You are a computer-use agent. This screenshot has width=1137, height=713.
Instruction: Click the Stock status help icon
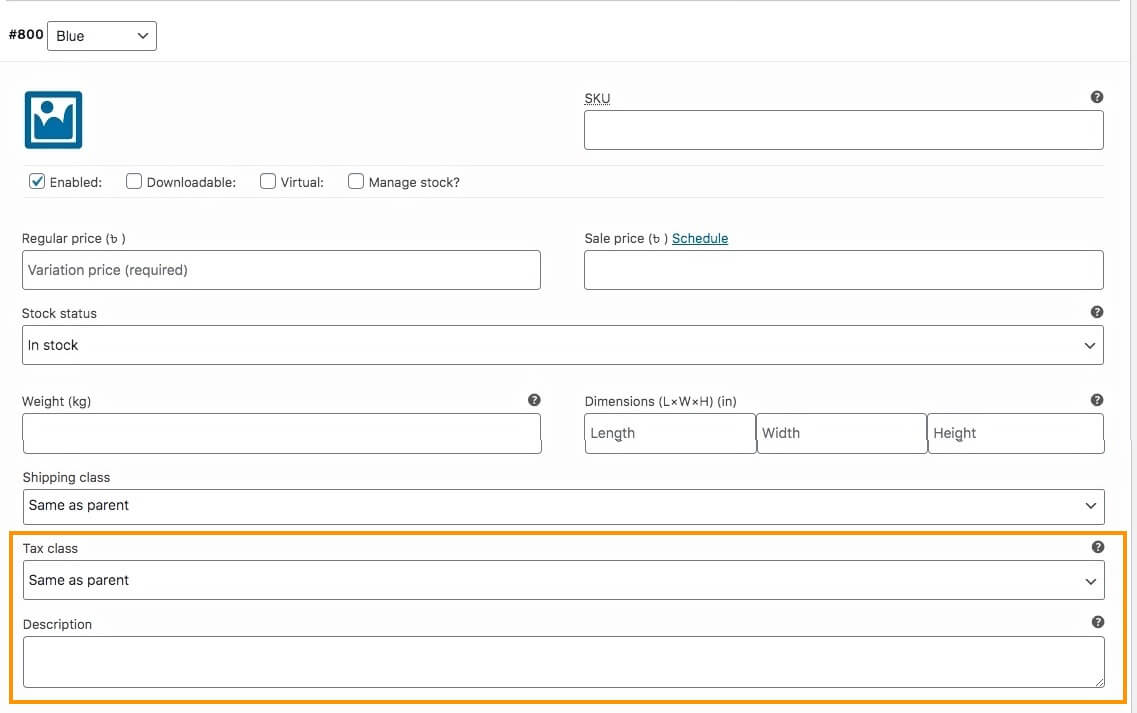[1097, 312]
